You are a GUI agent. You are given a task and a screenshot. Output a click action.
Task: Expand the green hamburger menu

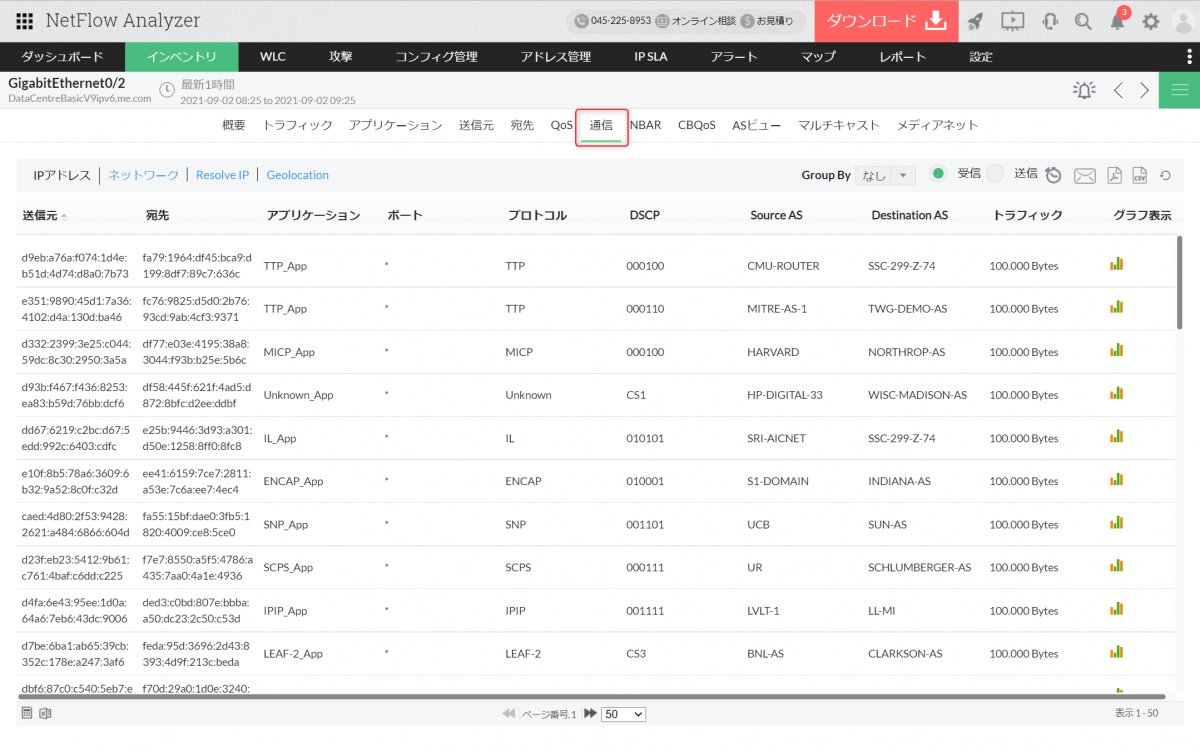pos(1179,90)
